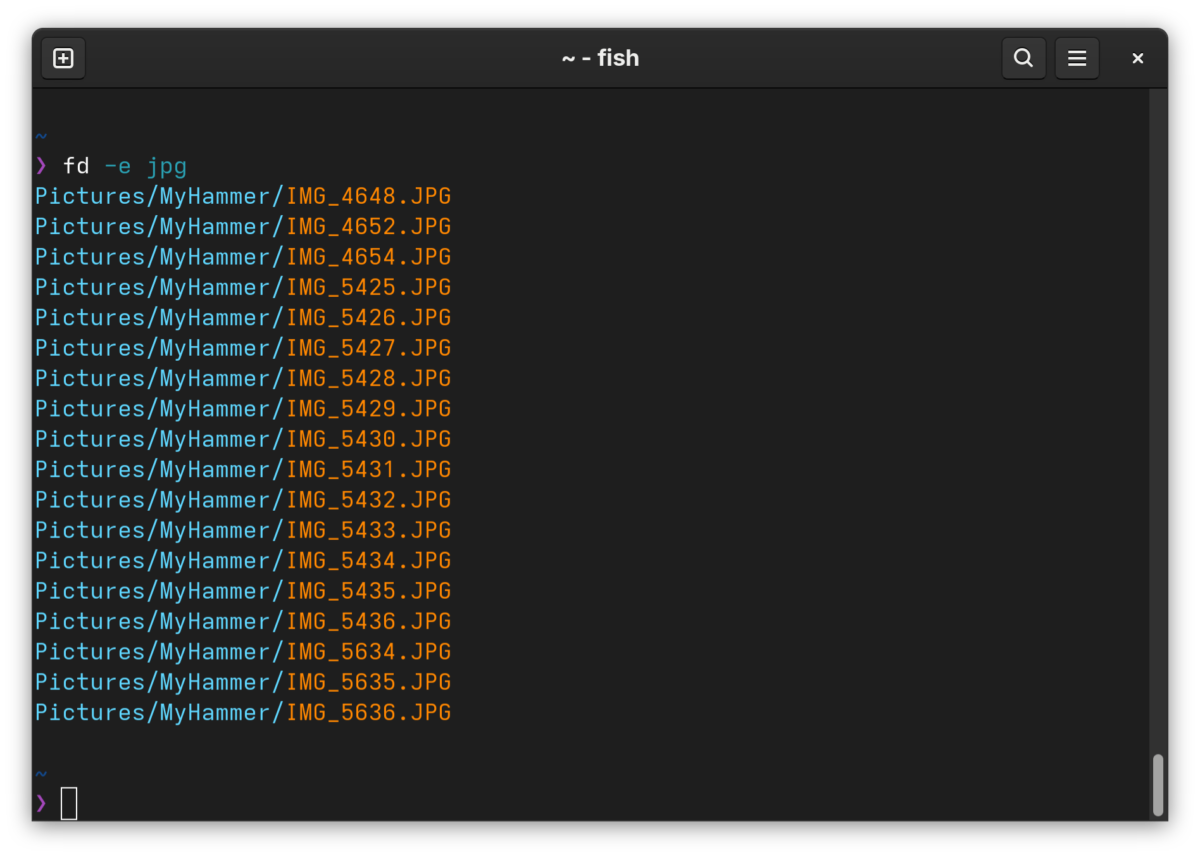Click file name IMG_5635.JPG
Viewport: 1200px width, 857px height.
(x=369, y=682)
